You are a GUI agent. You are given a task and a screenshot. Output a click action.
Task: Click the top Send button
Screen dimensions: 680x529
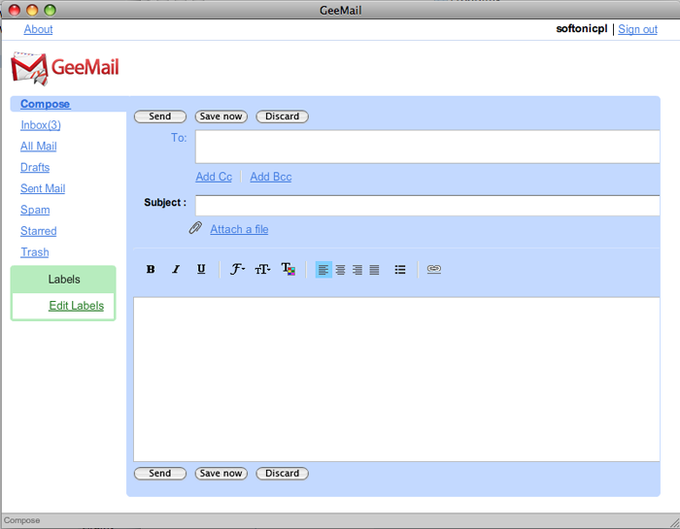tap(160, 117)
